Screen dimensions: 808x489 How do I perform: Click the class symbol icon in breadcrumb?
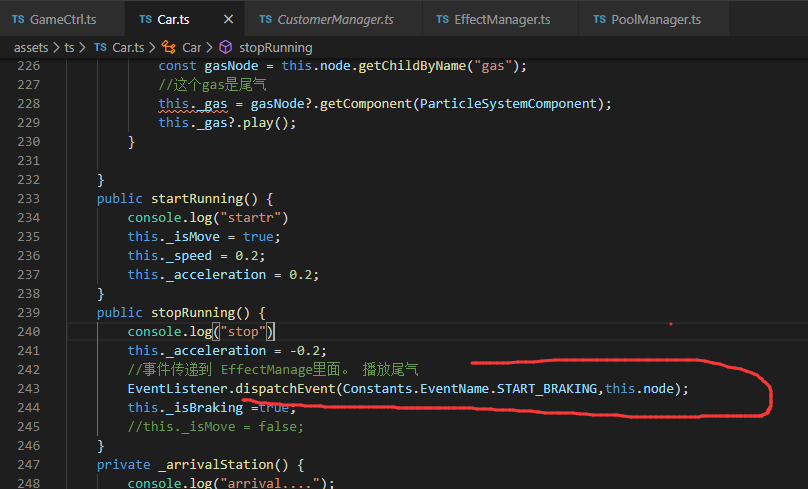(169, 47)
